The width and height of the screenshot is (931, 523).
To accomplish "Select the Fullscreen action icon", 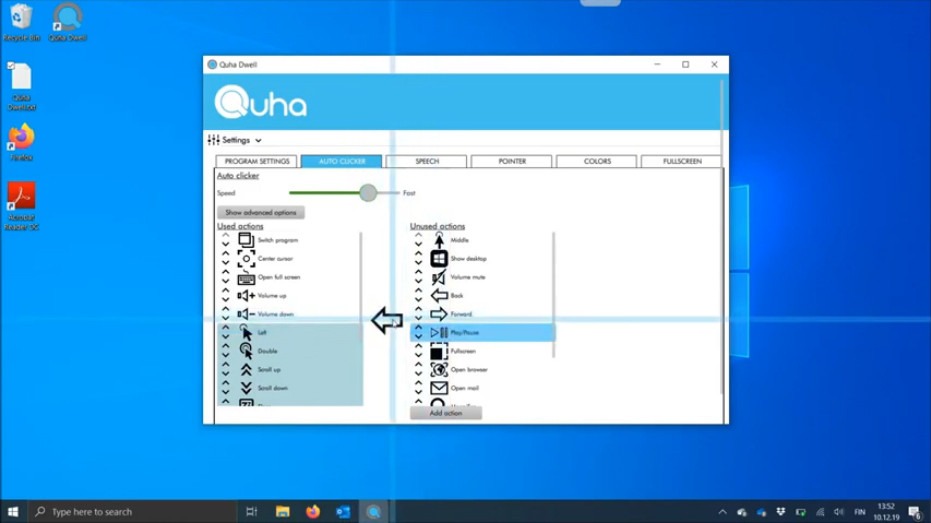I will click(439, 351).
